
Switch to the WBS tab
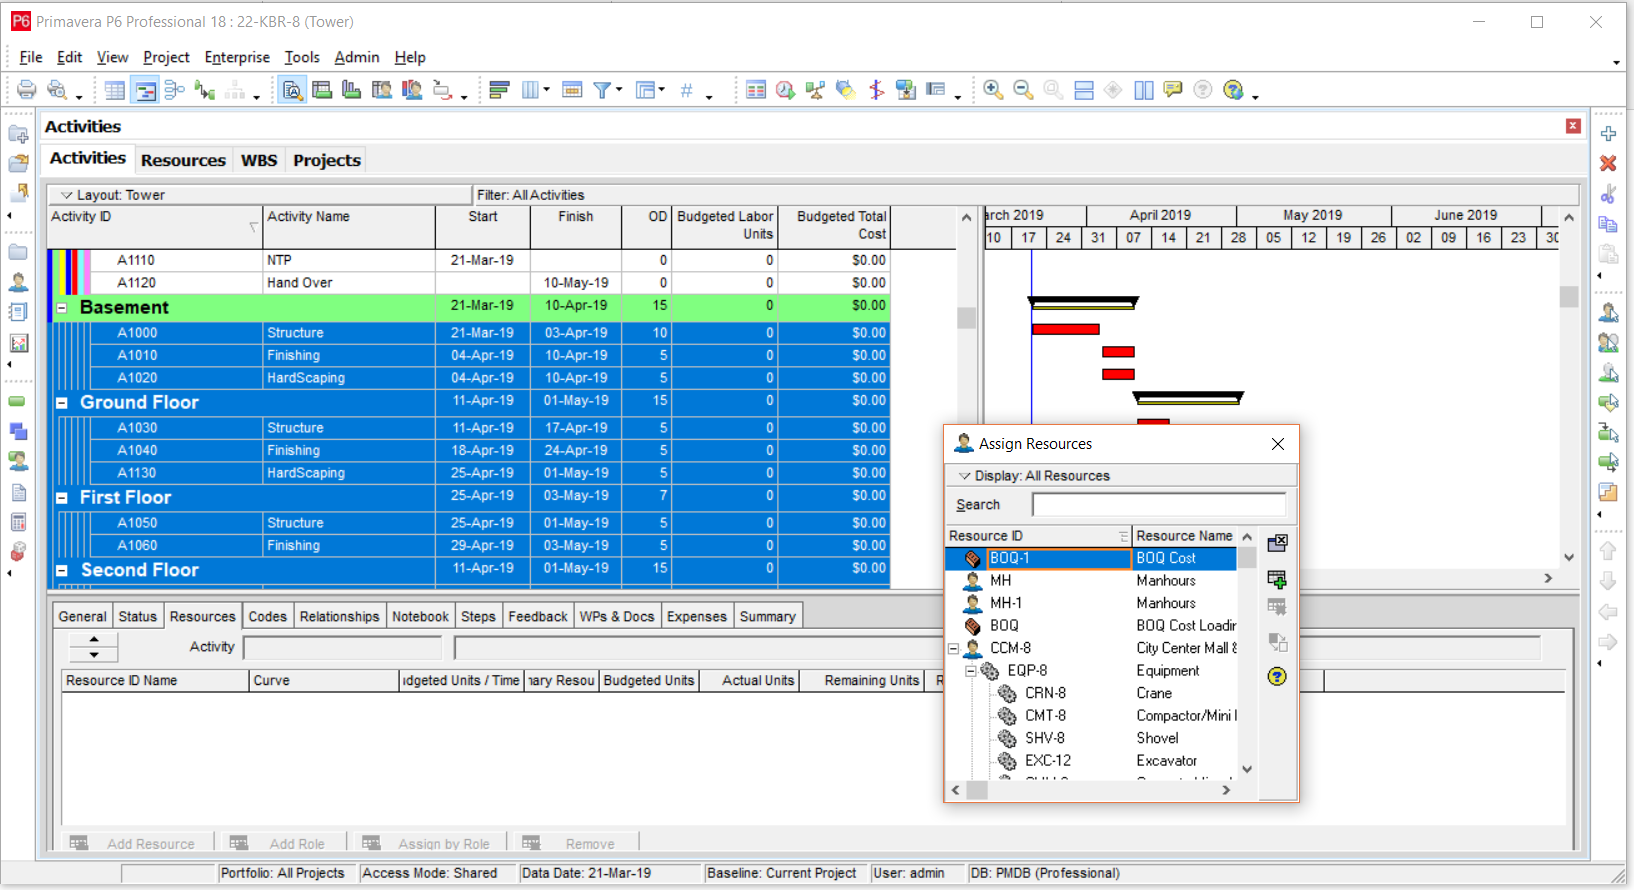259,160
